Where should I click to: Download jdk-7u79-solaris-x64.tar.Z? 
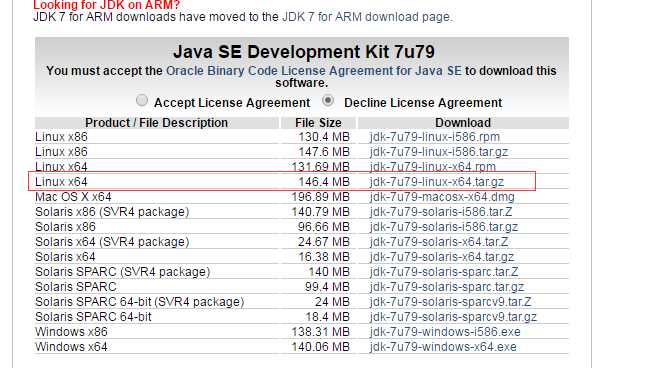coord(439,242)
